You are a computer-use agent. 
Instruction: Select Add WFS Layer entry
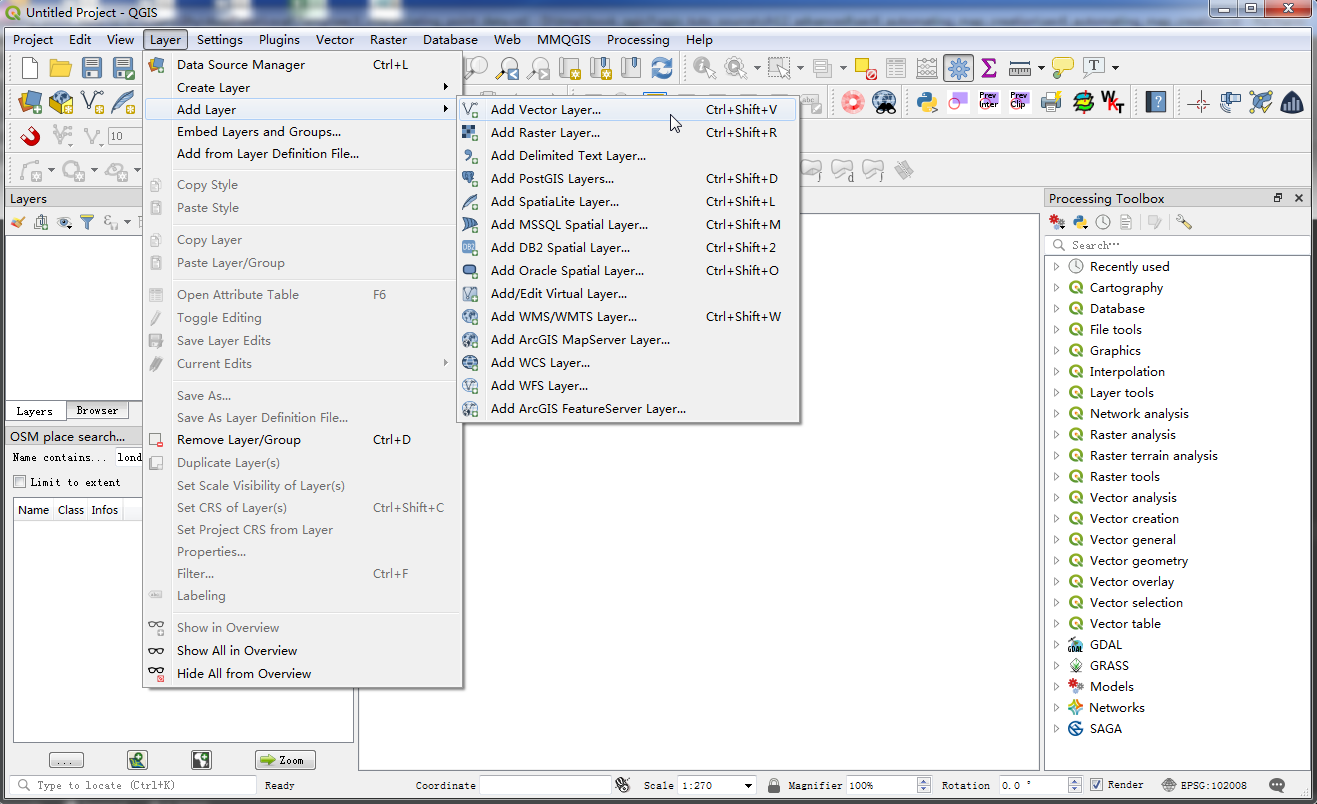click(x=628, y=386)
